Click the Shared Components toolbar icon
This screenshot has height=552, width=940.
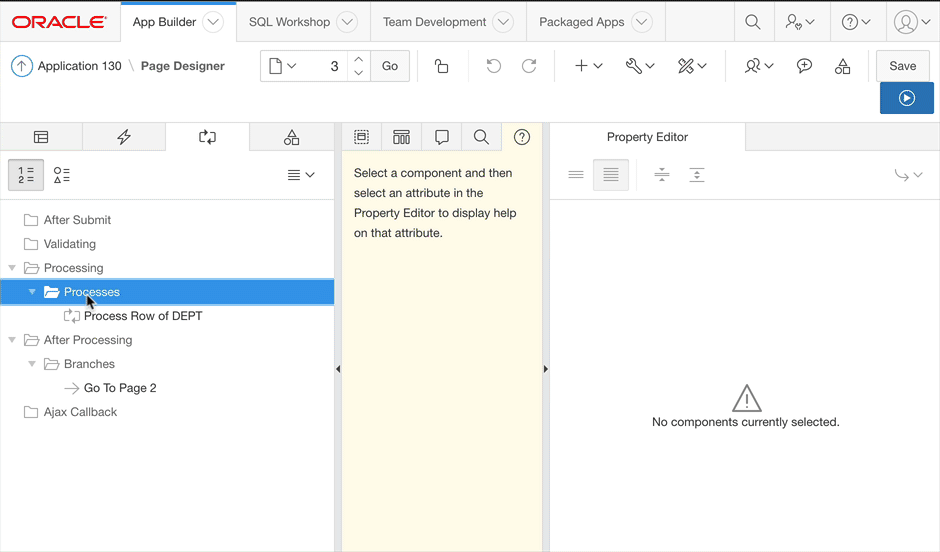(x=842, y=66)
